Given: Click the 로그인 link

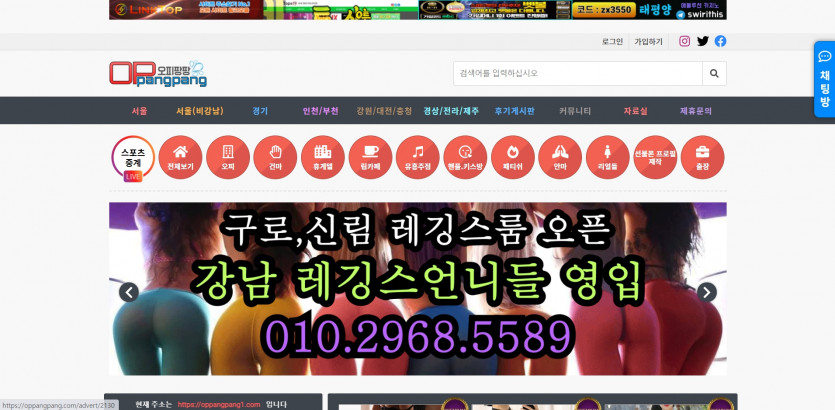Looking at the screenshot, I should coord(612,42).
